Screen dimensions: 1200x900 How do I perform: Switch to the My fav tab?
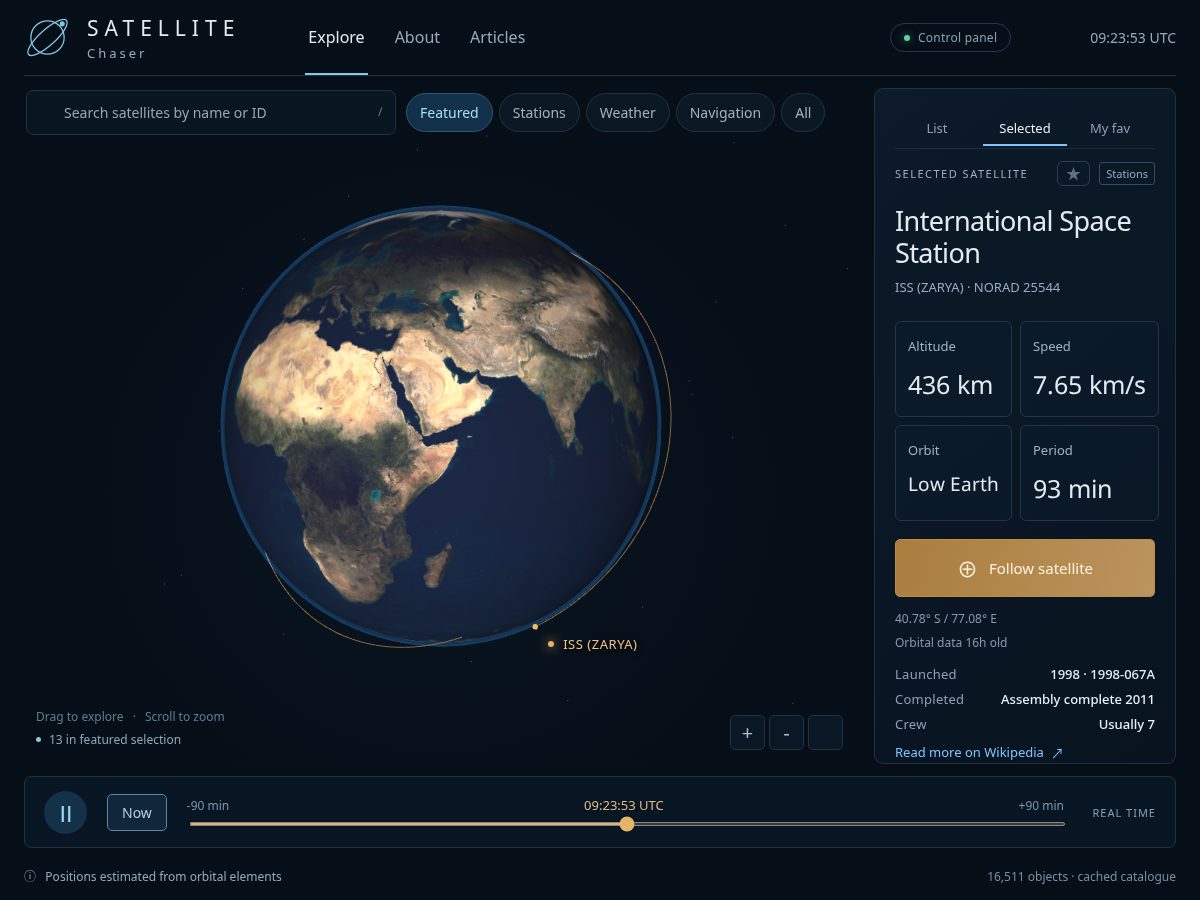pos(1110,128)
